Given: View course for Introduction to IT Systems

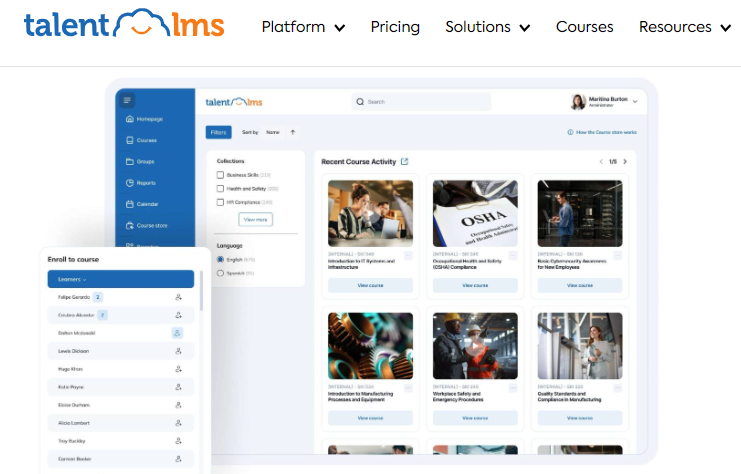Looking at the screenshot, I should (x=370, y=285).
